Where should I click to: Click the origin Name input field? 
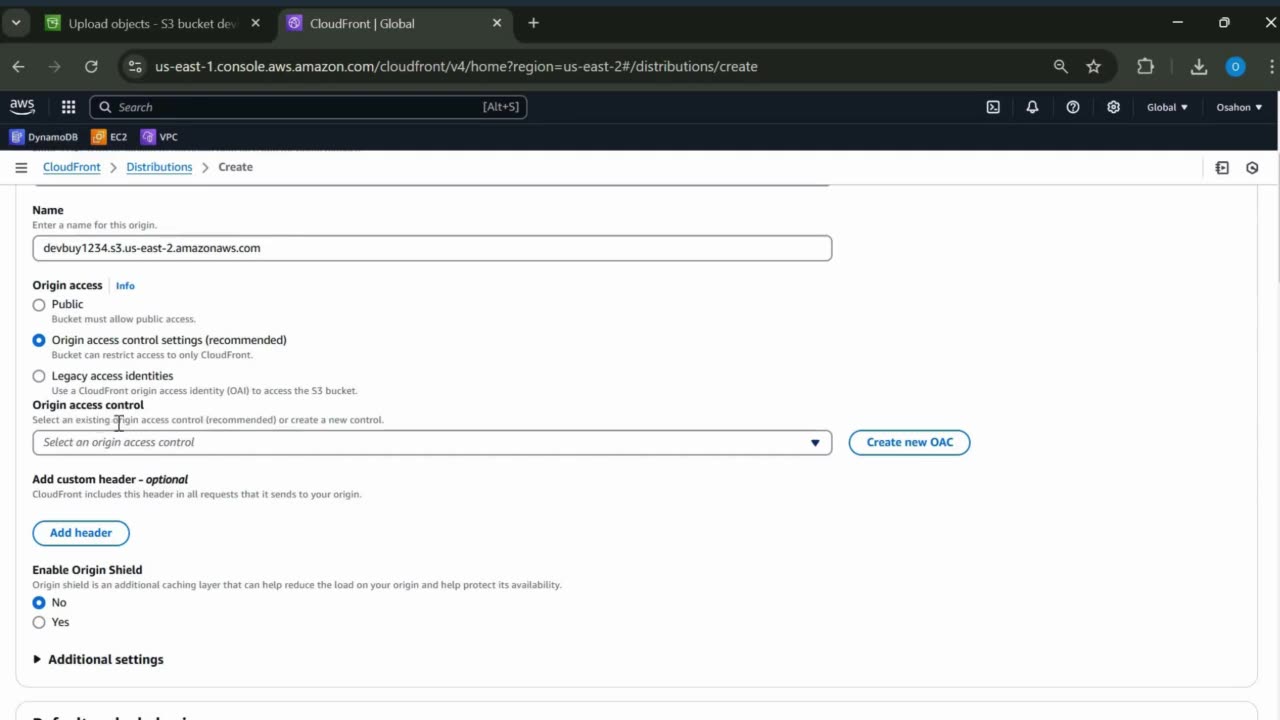click(x=432, y=248)
